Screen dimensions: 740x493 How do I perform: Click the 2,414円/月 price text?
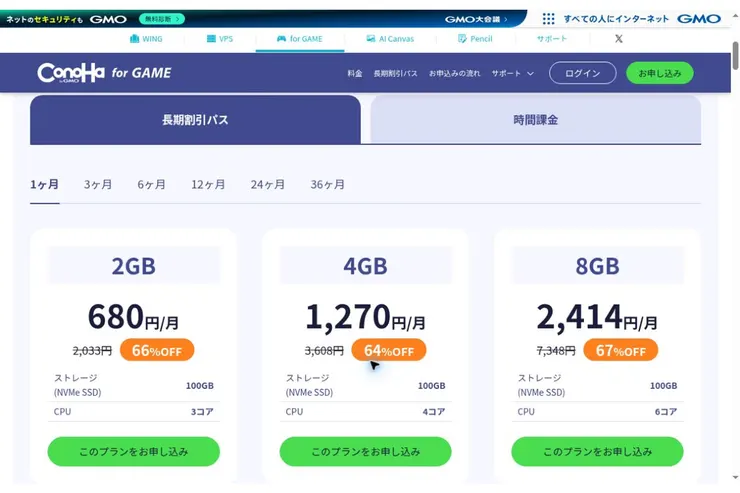click(597, 317)
